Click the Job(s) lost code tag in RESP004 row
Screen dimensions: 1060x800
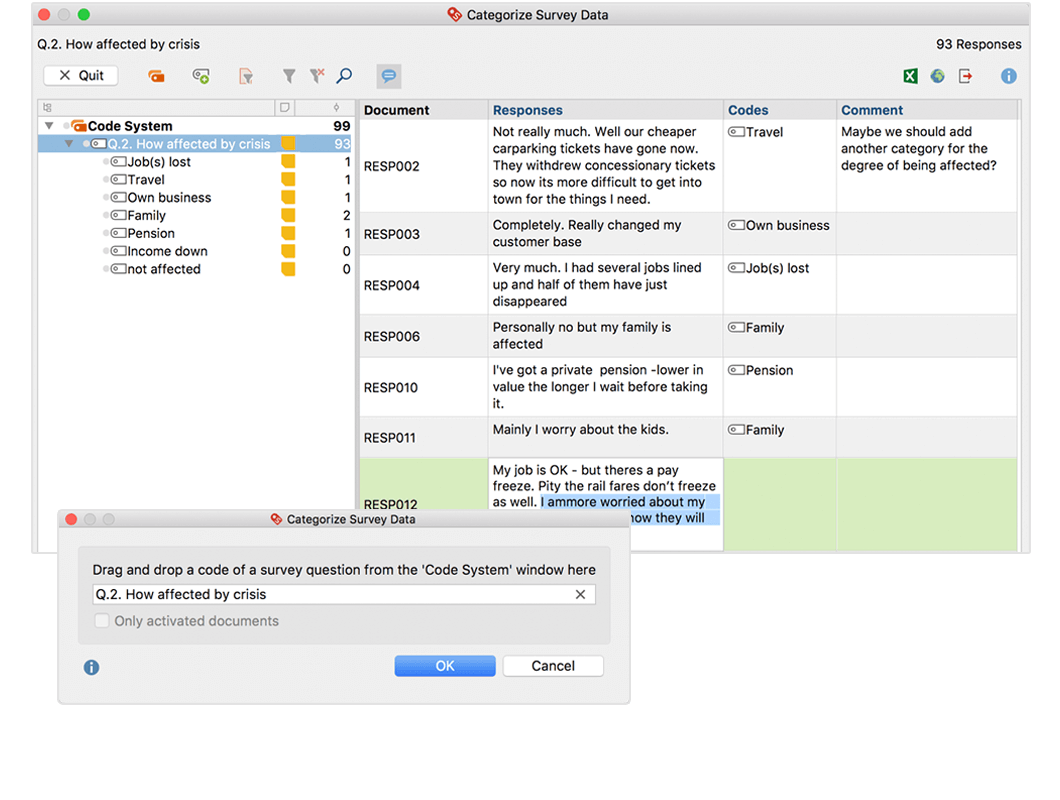[x=768, y=268]
